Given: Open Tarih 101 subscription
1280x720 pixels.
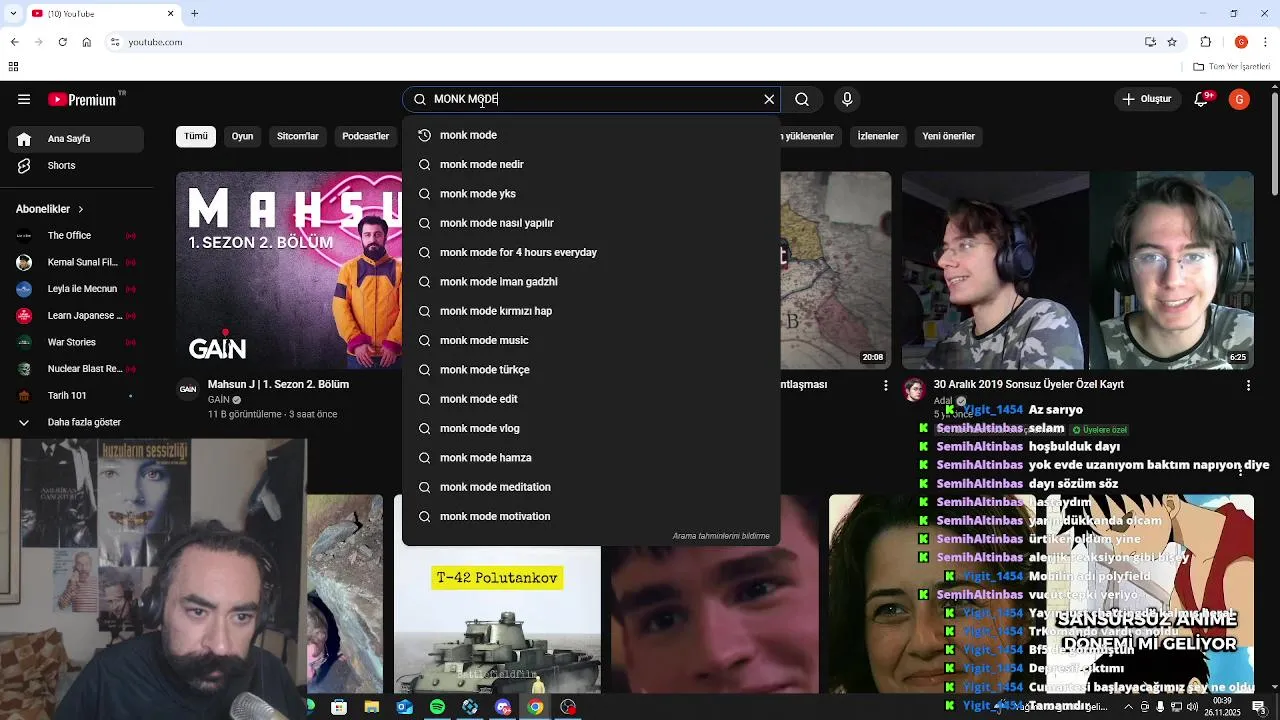Looking at the screenshot, I should (x=75, y=396).
